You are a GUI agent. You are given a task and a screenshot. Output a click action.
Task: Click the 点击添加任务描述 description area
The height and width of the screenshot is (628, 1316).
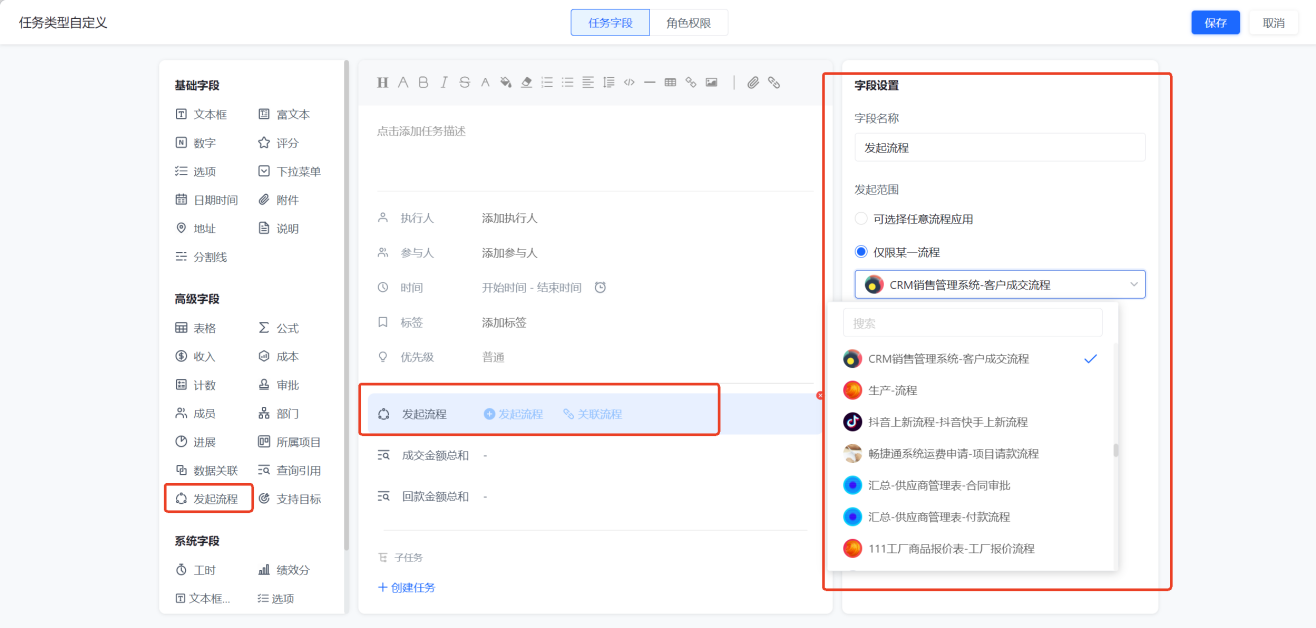click(421, 131)
